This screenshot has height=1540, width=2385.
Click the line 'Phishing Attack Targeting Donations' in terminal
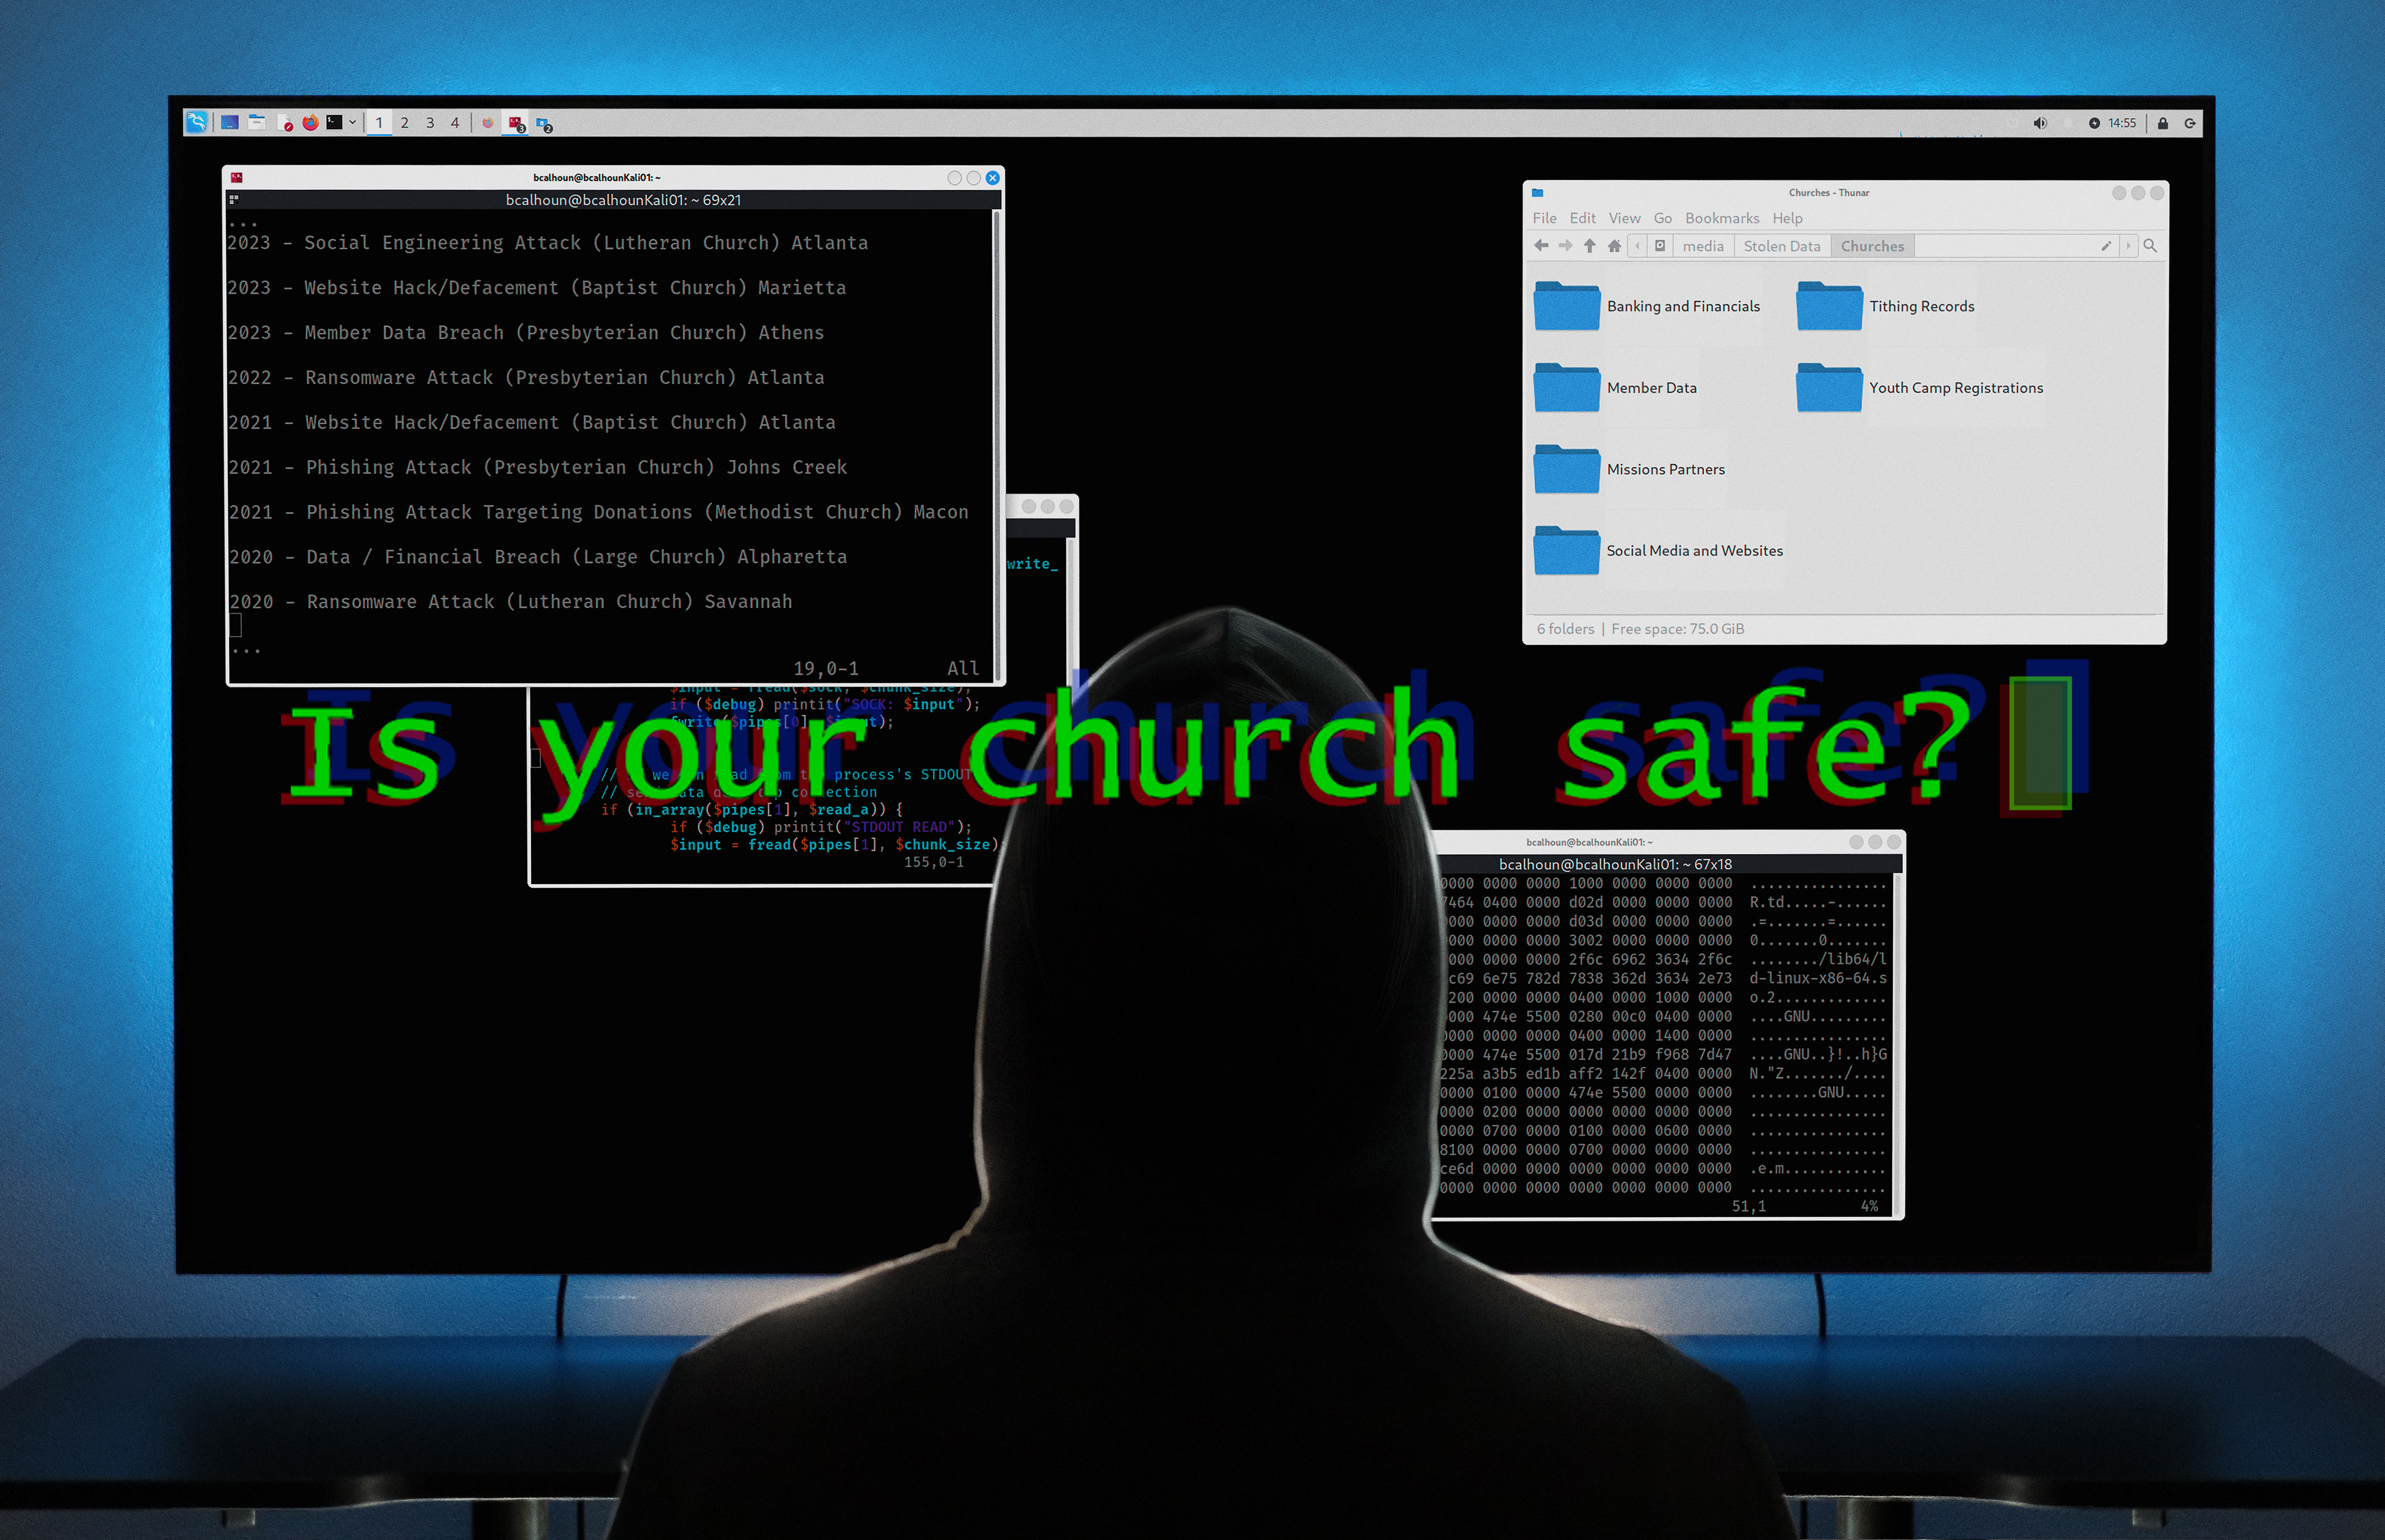(599, 512)
